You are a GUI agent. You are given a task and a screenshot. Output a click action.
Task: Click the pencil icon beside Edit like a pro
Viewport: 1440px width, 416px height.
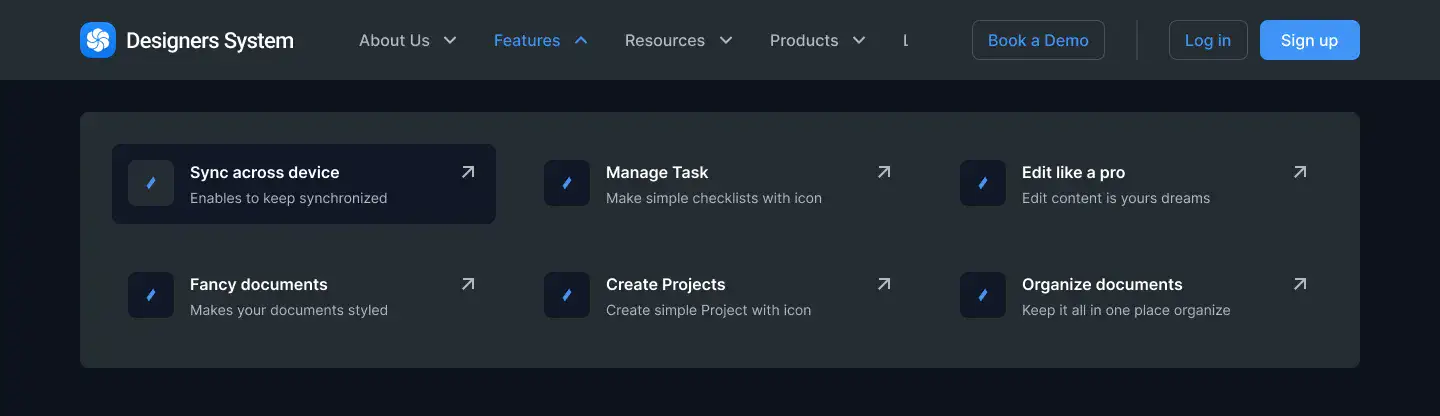pyautogui.click(x=983, y=184)
